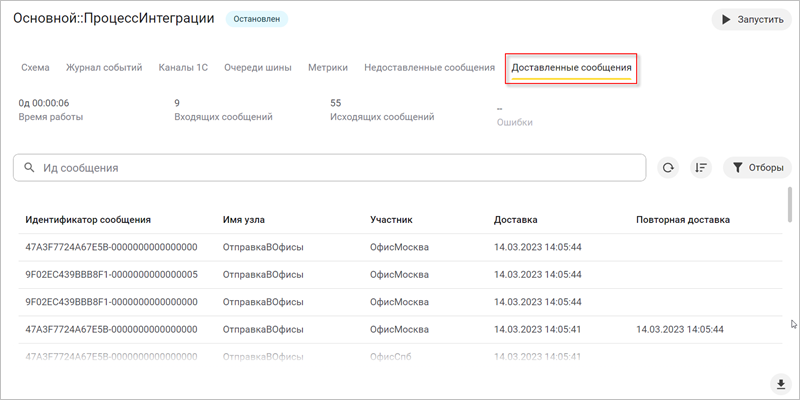Click the magnifier search icon

tap(29, 168)
